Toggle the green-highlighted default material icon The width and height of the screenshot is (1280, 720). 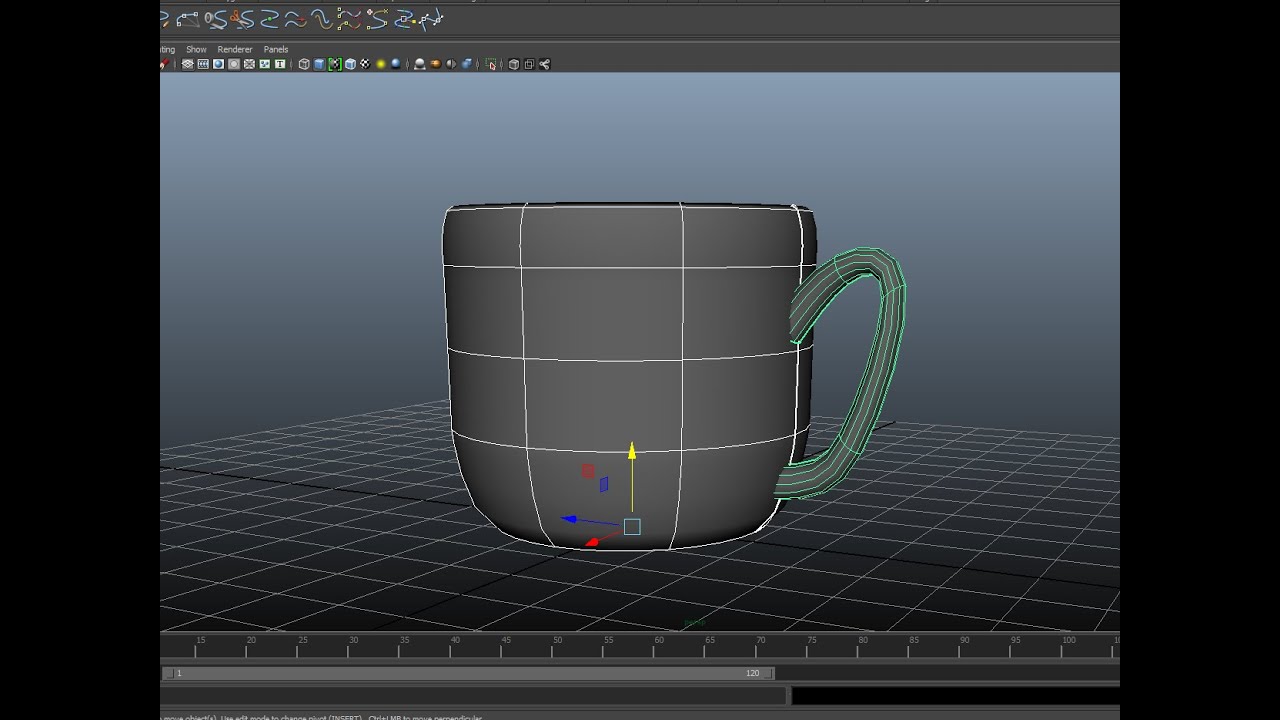click(335, 64)
